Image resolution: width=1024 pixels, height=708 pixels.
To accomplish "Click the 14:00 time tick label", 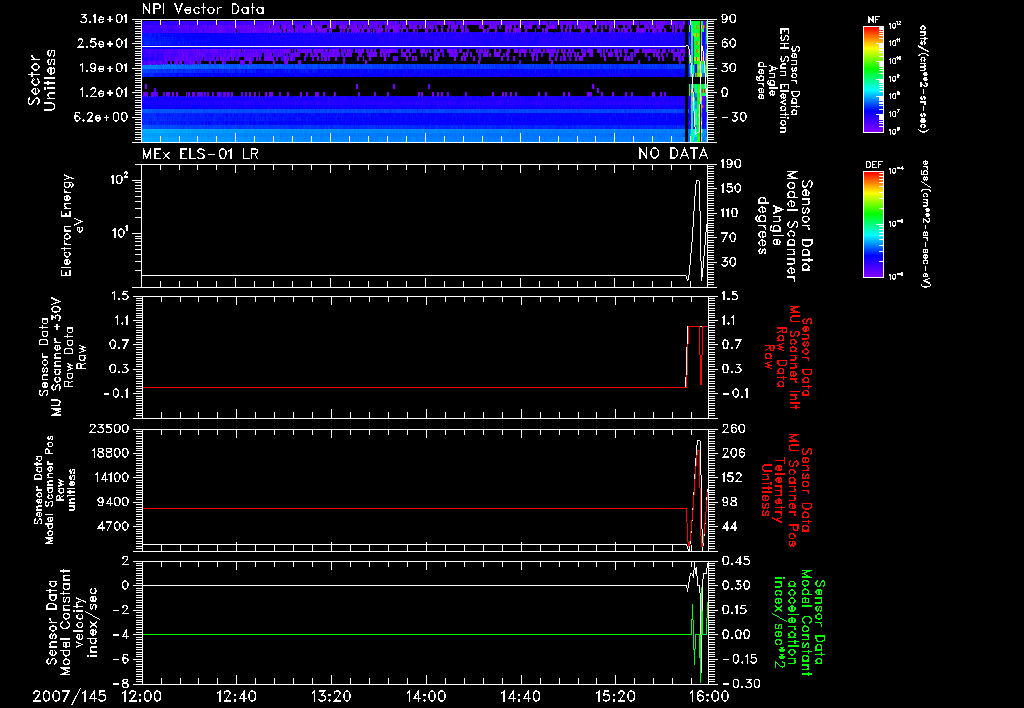I will click(x=426, y=696).
